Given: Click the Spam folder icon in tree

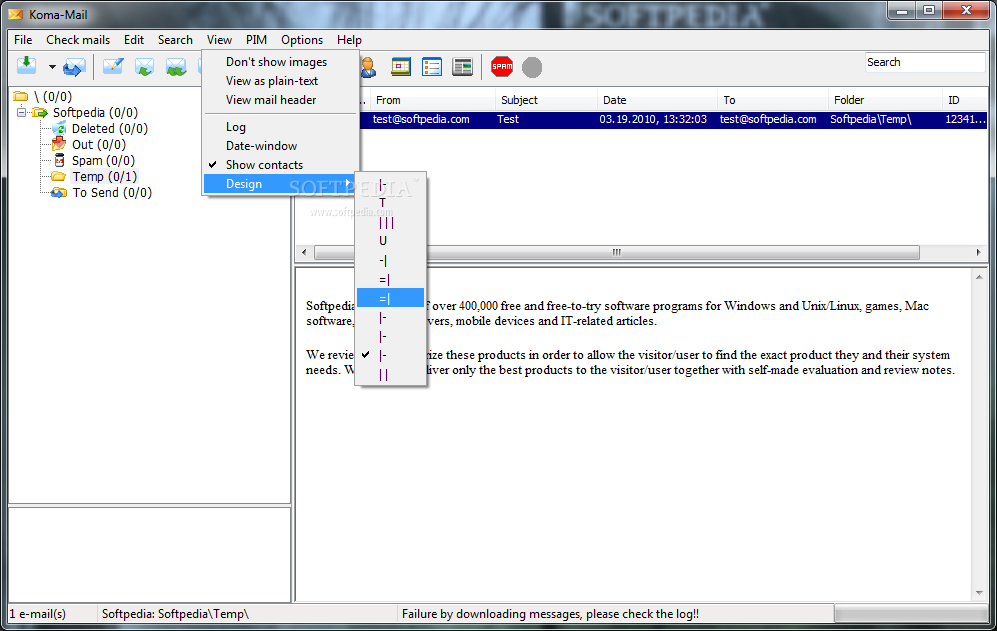Looking at the screenshot, I should [59, 160].
